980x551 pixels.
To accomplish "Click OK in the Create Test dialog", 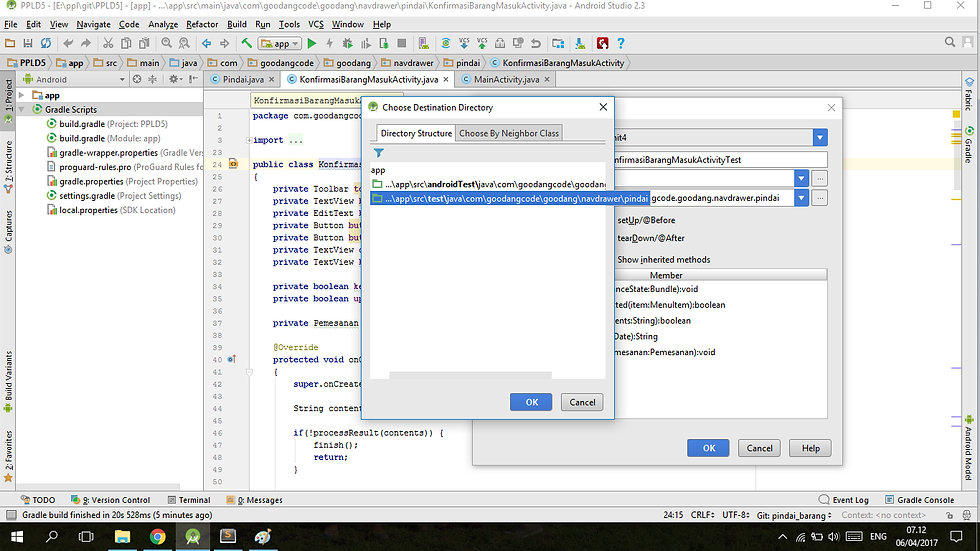I will 708,448.
